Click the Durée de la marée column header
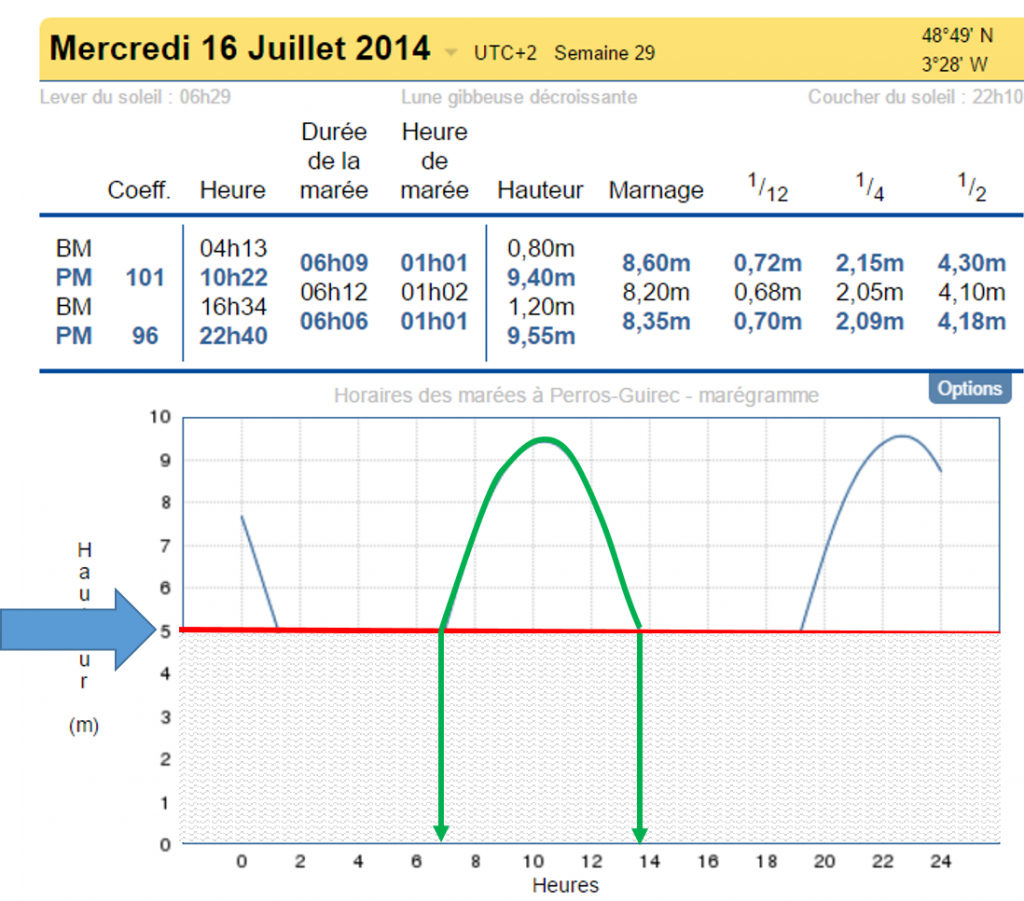The width and height of the screenshot is (1024, 901). pyautogui.click(x=334, y=161)
